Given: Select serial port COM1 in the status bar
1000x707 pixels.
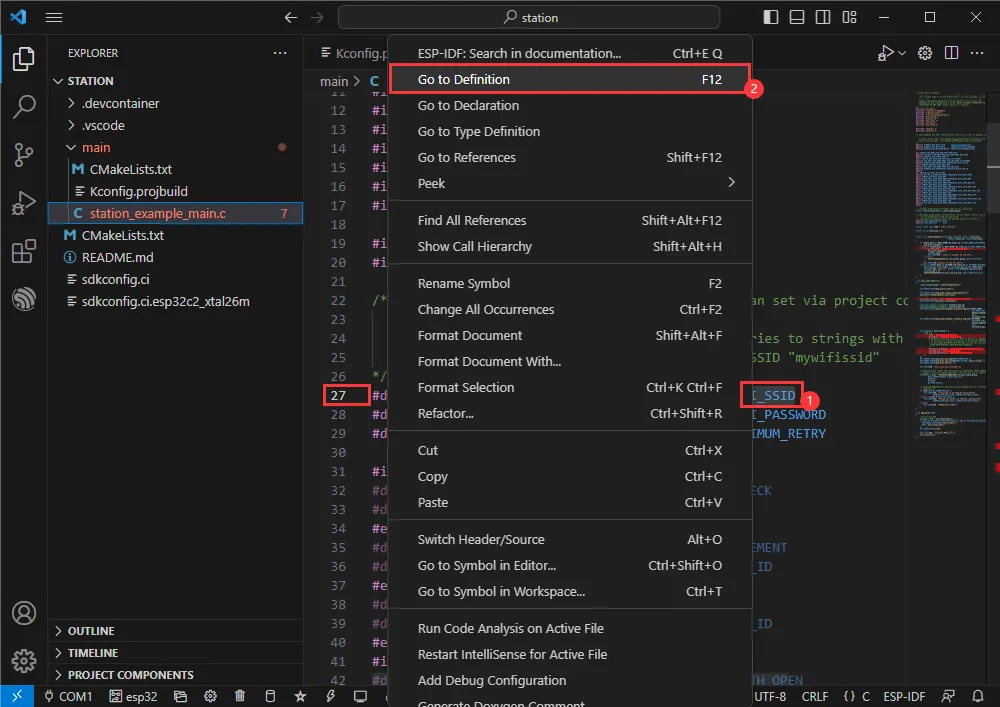Looking at the screenshot, I should (x=68, y=695).
